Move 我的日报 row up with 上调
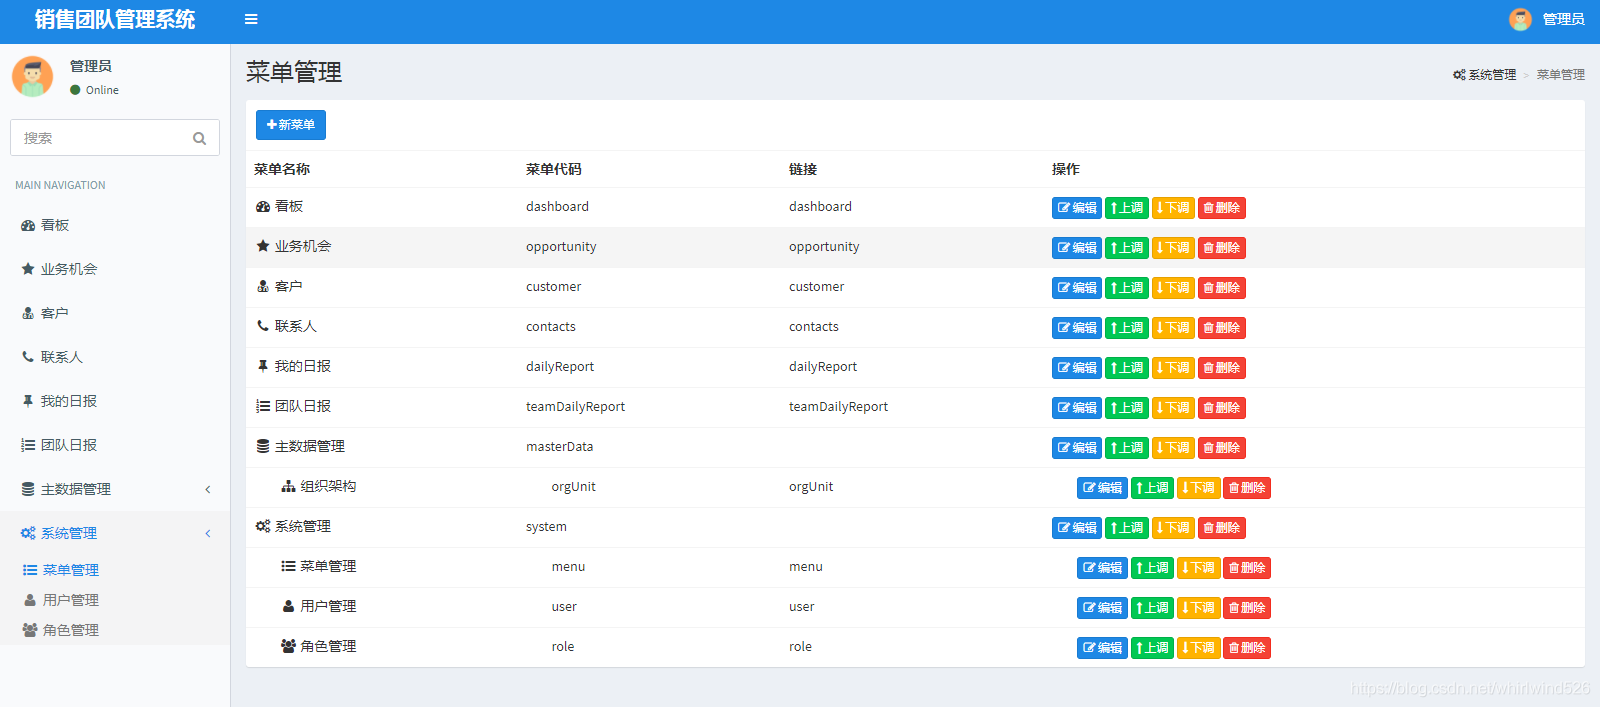 tap(1127, 368)
